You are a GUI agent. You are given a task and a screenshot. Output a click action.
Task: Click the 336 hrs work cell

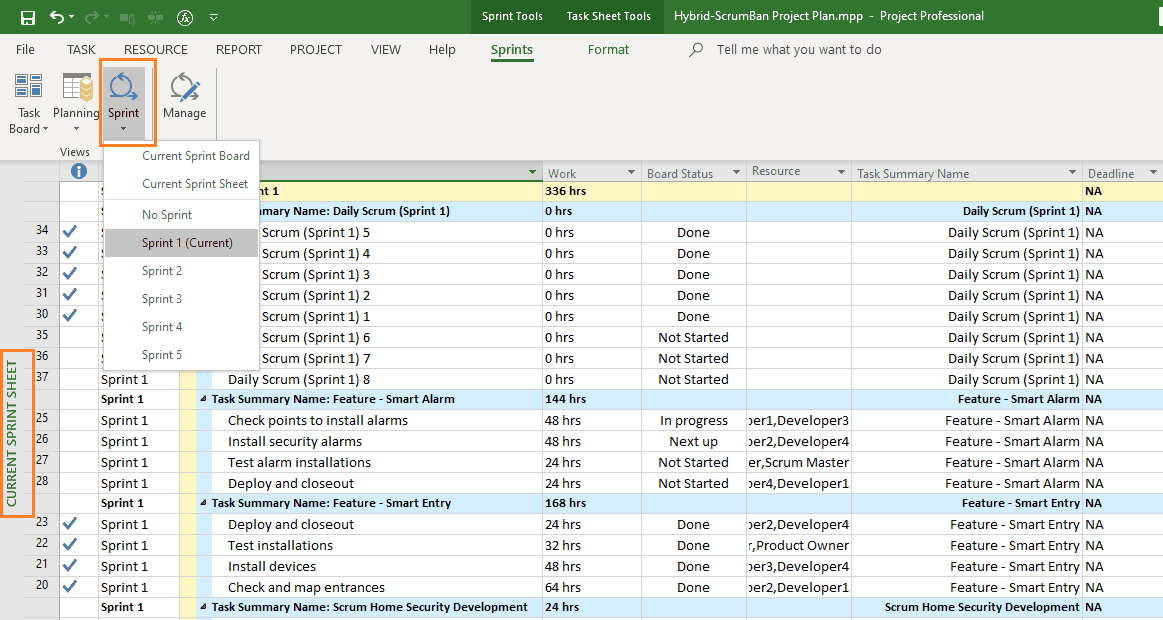[592, 191]
